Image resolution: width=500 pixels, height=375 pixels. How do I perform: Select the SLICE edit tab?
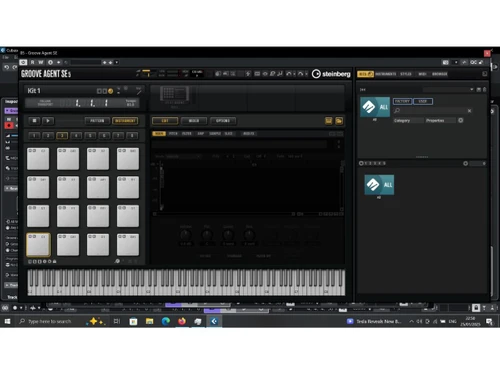(228, 133)
